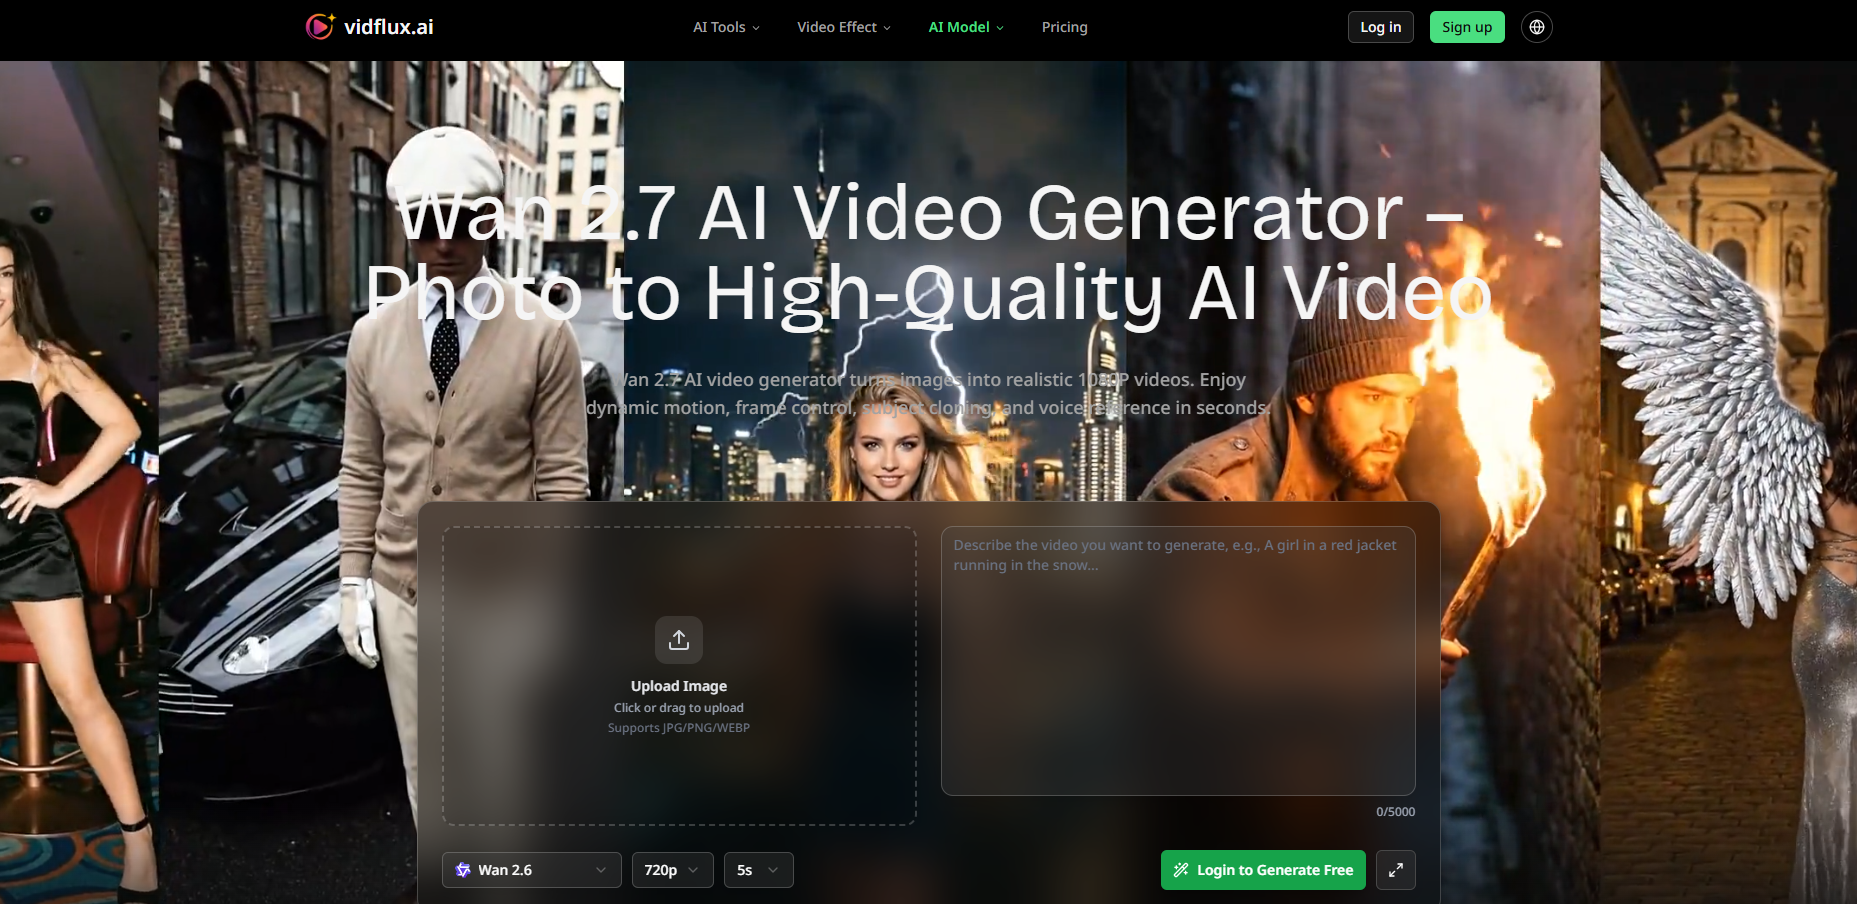The width and height of the screenshot is (1857, 904).
Task: Click the Upload Image drop zone
Action: (x=678, y=676)
